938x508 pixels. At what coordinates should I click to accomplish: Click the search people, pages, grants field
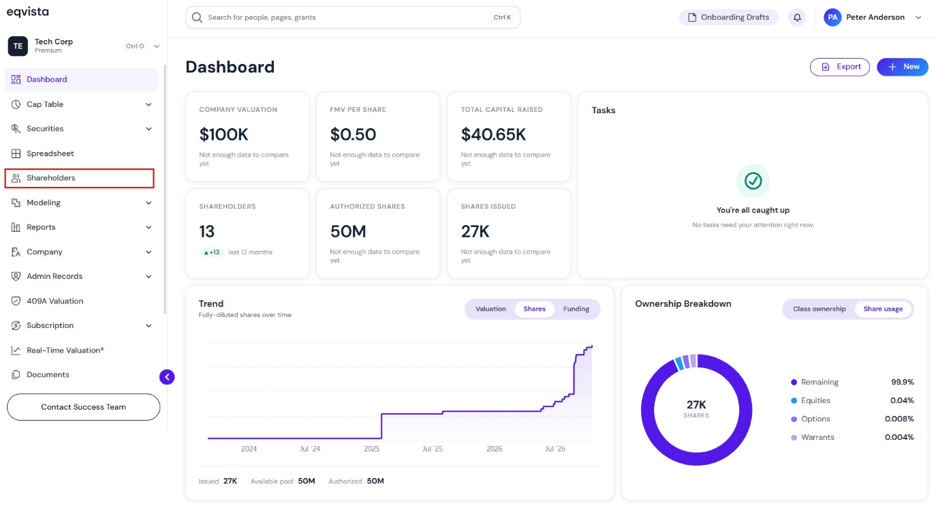[x=353, y=17]
